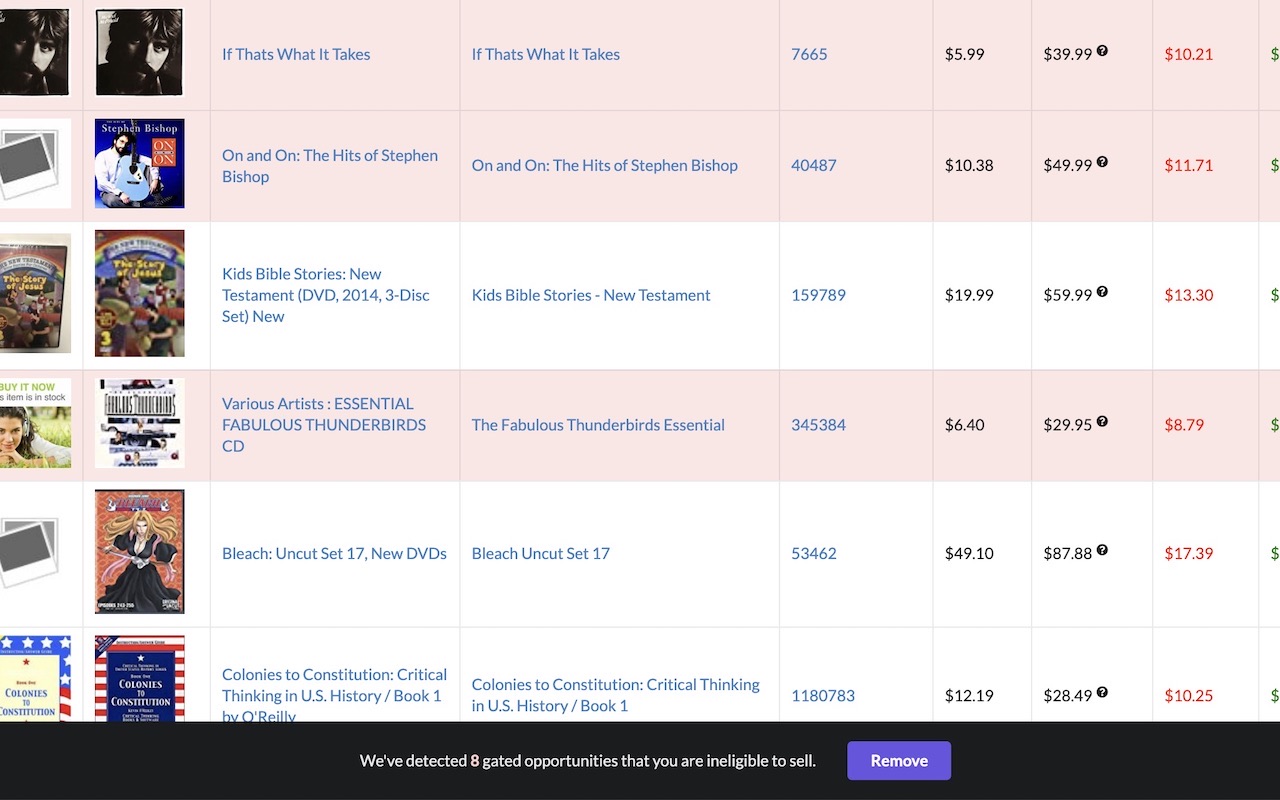The height and width of the screenshot is (800, 1280).
Task: Open sales rank link 1180783
Action: point(822,695)
